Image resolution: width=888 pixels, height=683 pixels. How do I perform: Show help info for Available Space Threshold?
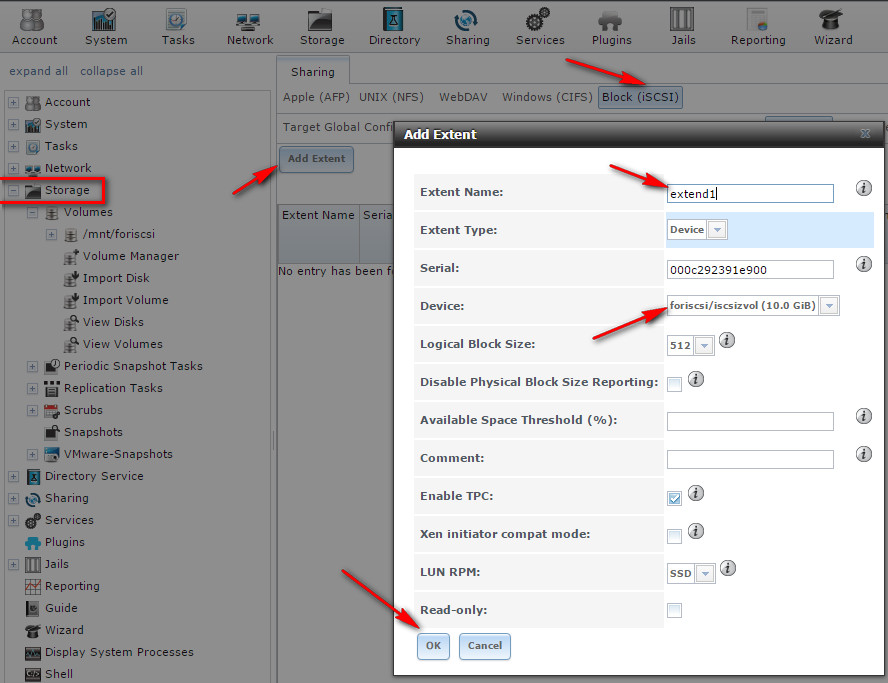(x=863, y=416)
